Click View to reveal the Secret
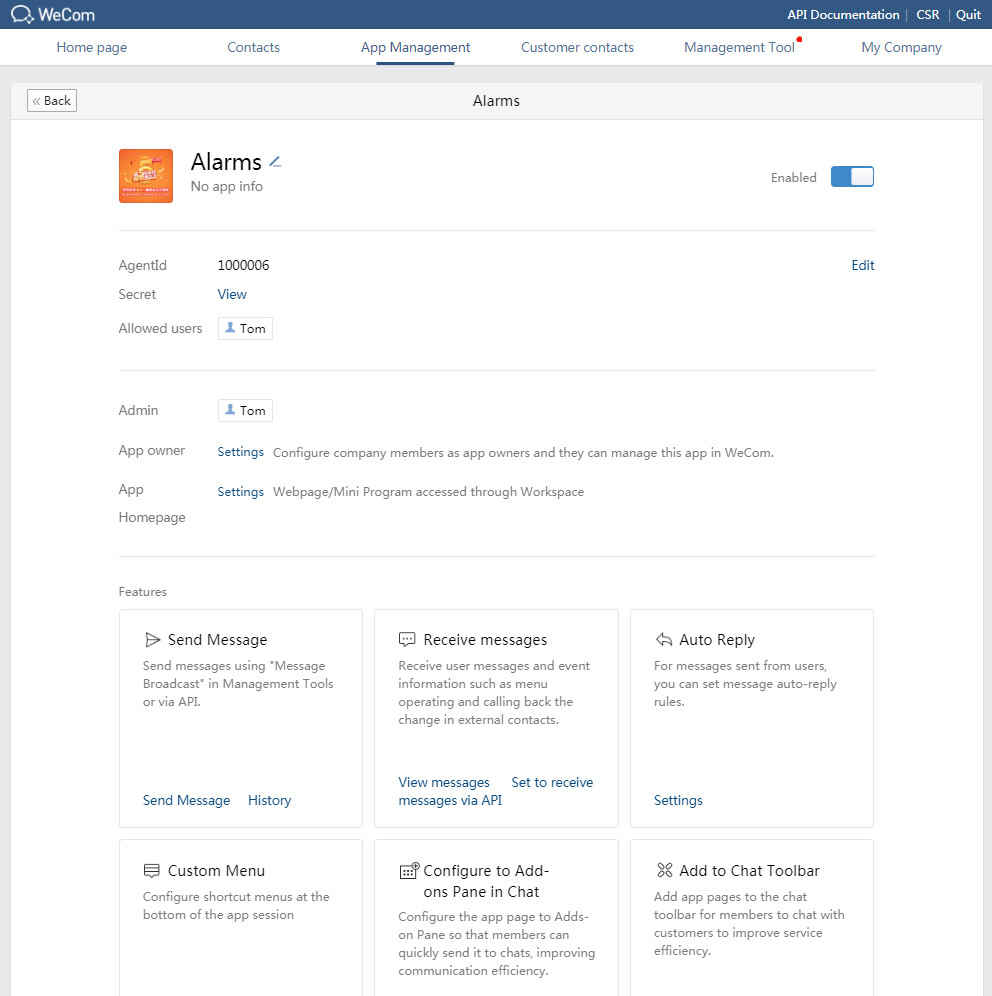Image resolution: width=992 pixels, height=996 pixels. pyautogui.click(x=232, y=294)
